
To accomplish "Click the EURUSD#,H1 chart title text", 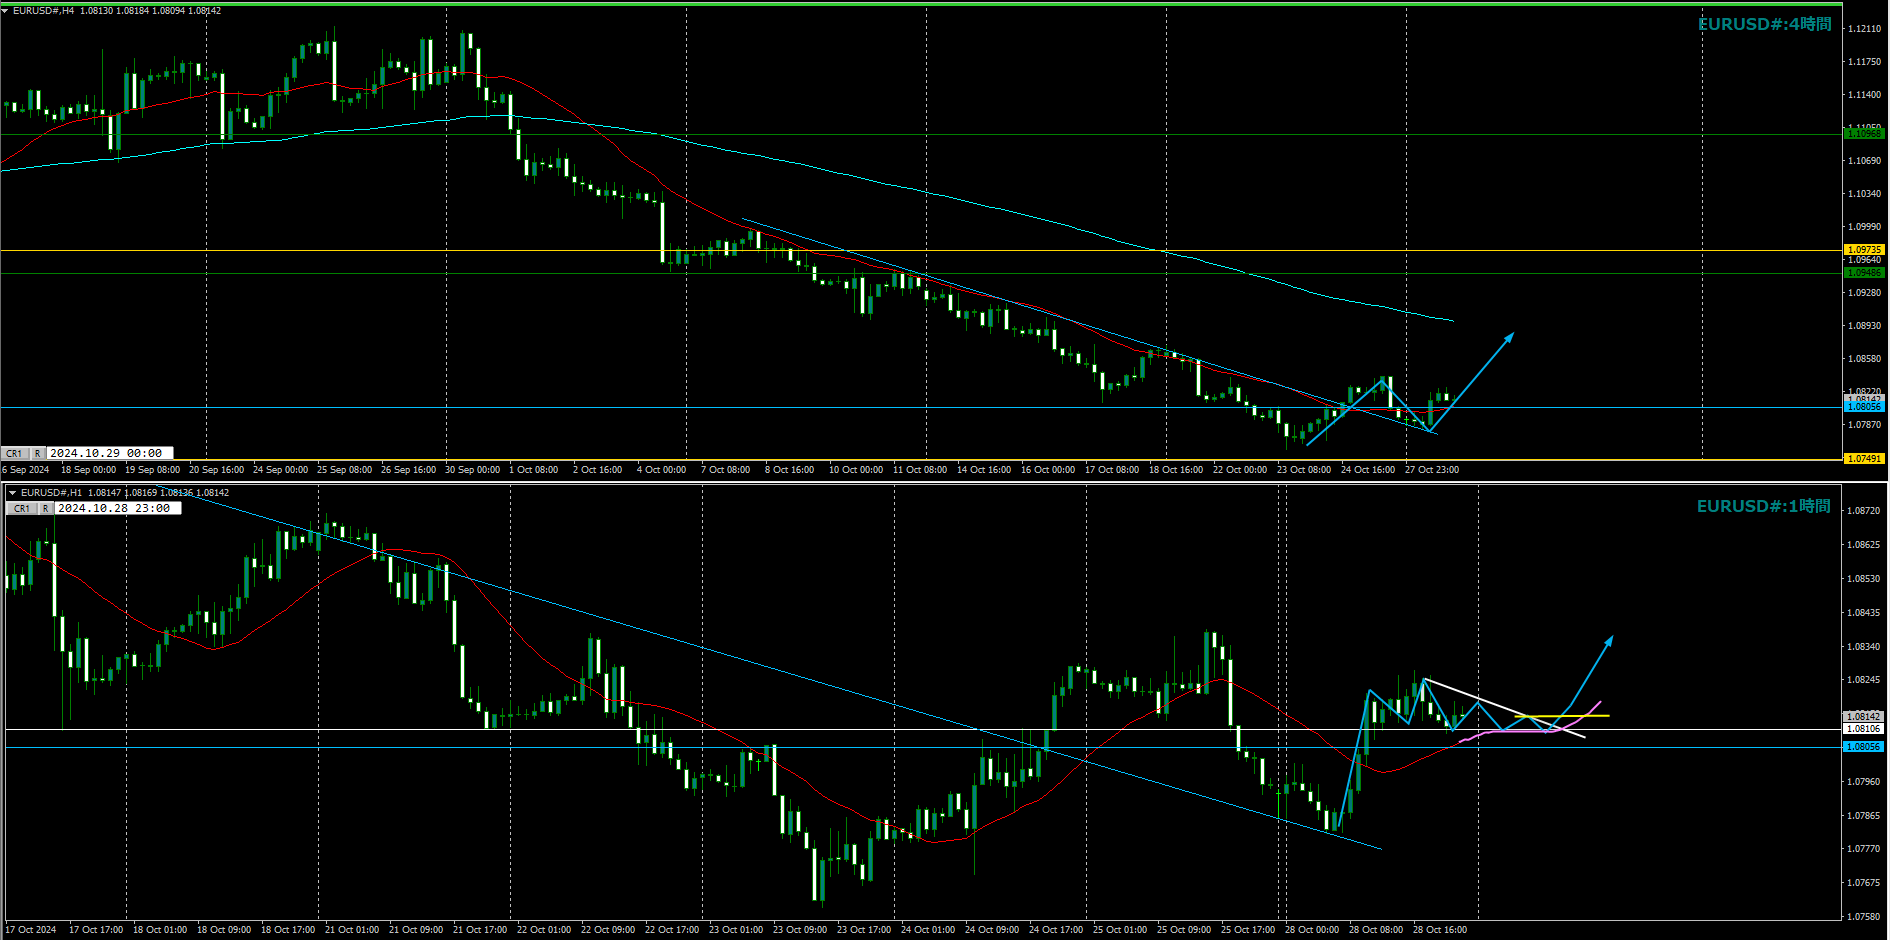I will coord(51,493).
